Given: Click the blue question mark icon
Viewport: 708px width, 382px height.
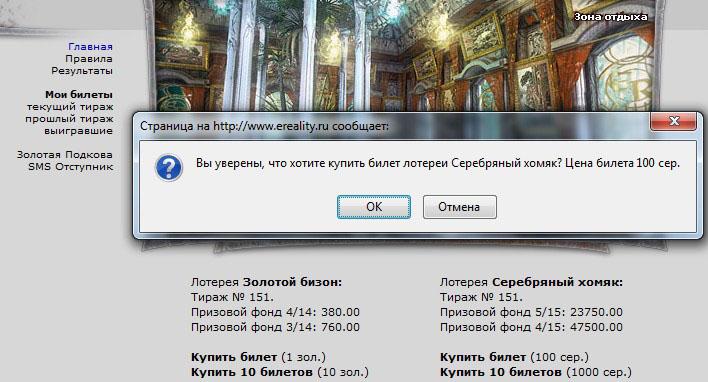Looking at the screenshot, I should 168,168.
